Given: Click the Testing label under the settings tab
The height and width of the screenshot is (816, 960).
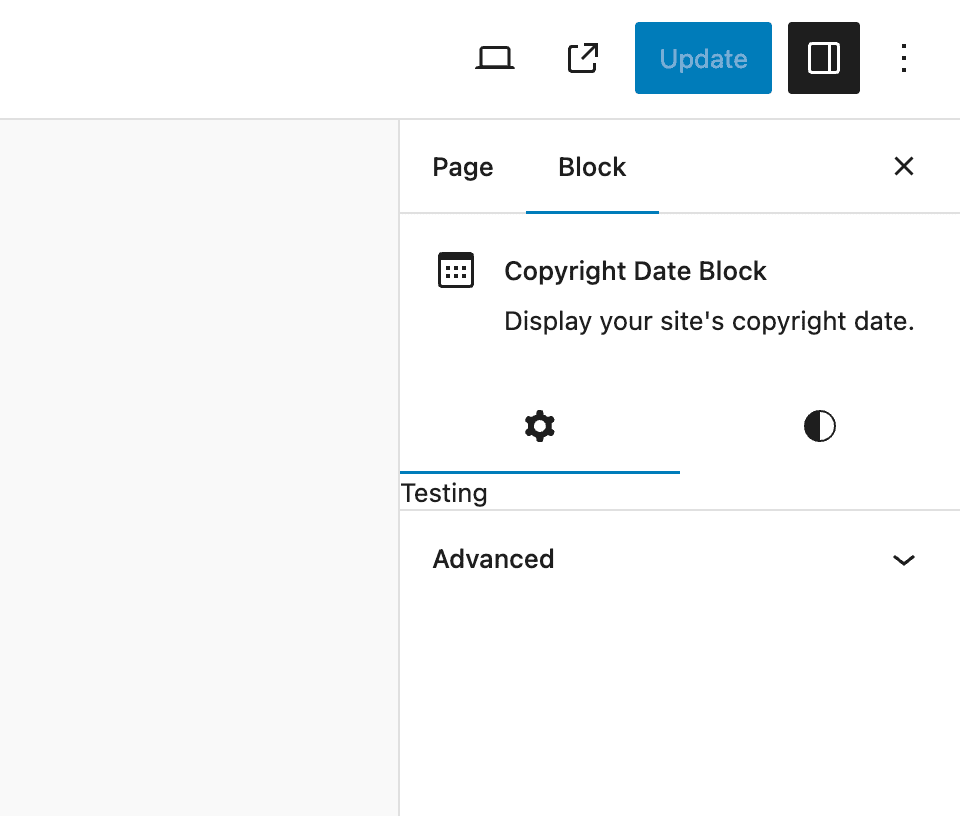Looking at the screenshot, I should 444,492.
